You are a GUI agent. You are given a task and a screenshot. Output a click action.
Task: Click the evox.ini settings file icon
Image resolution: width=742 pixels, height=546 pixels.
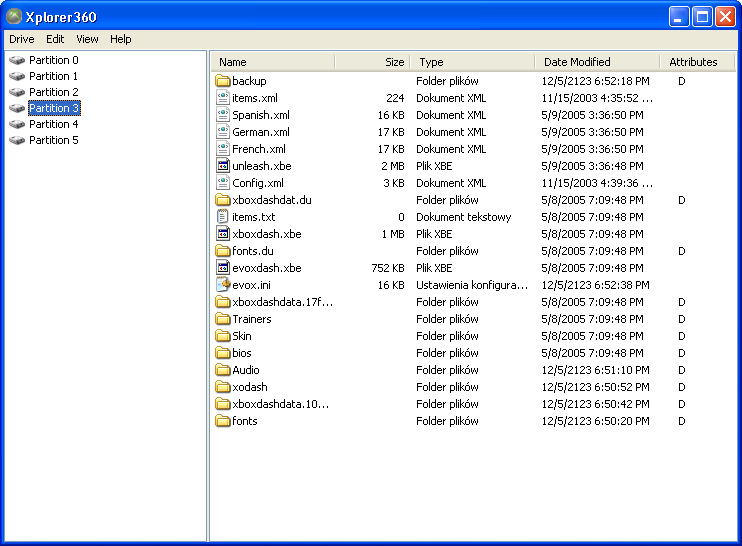222,285
